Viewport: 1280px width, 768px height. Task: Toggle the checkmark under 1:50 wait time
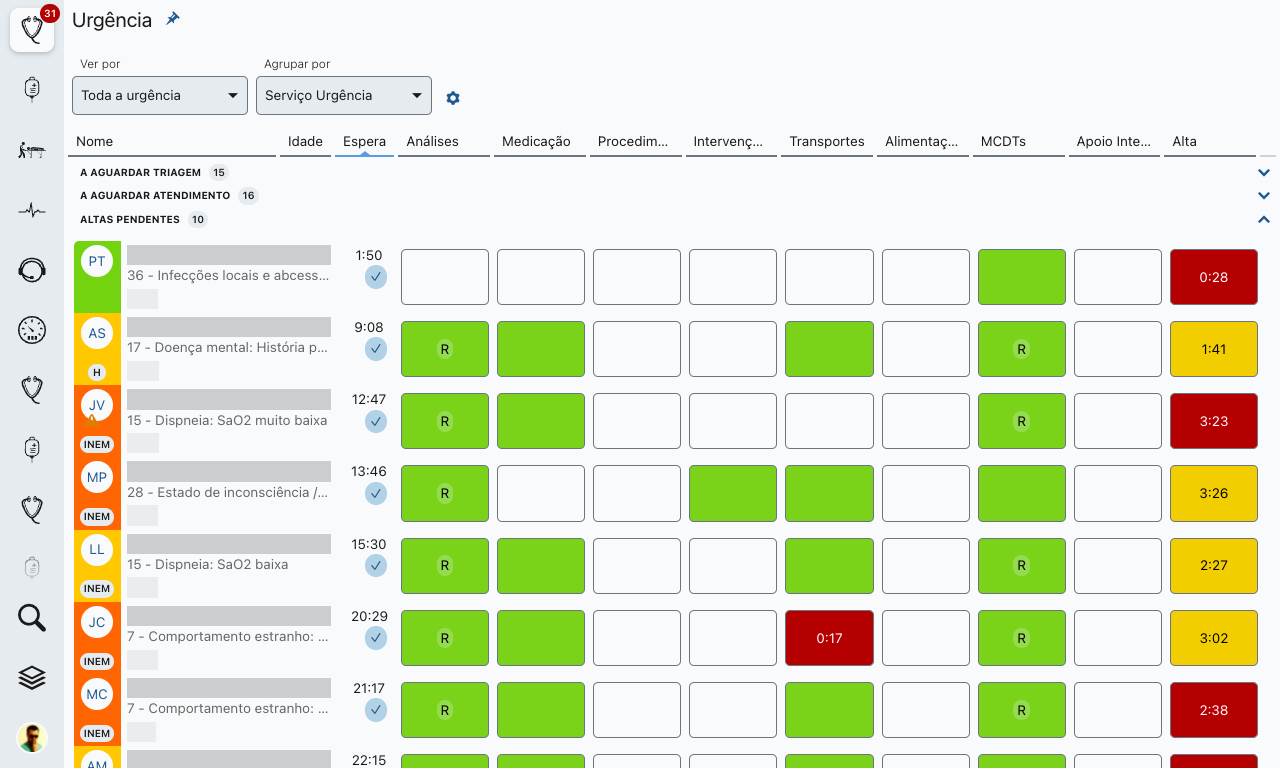[375, 277]
